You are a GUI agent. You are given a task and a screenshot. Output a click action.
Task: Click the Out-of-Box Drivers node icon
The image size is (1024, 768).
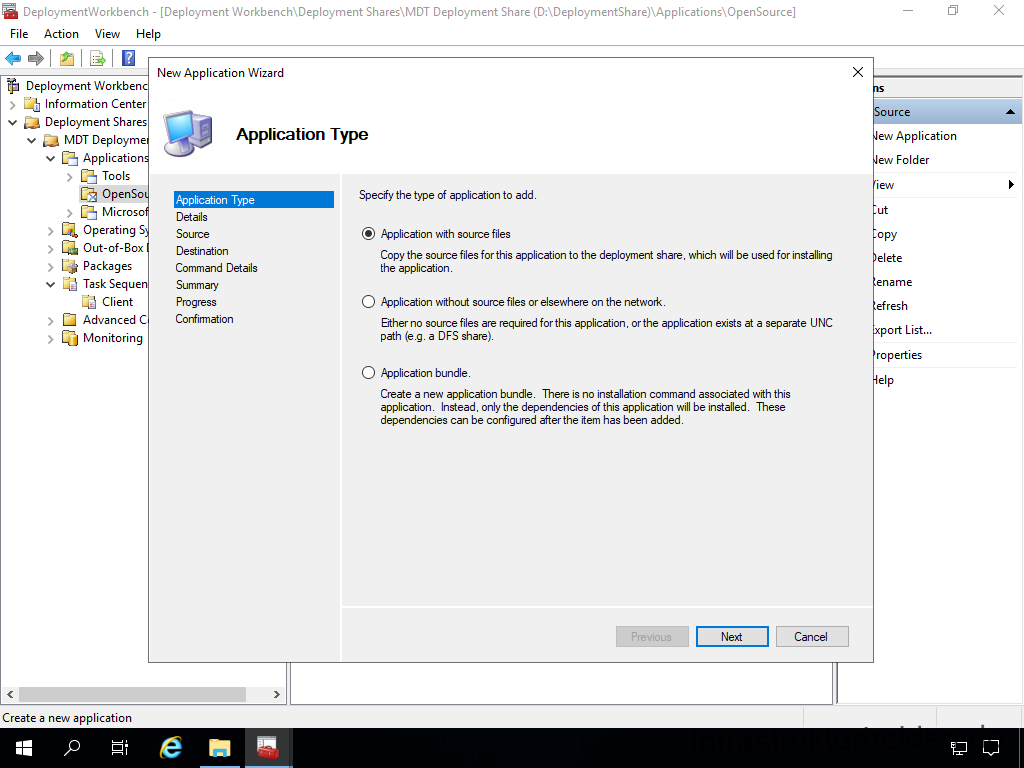70,248
